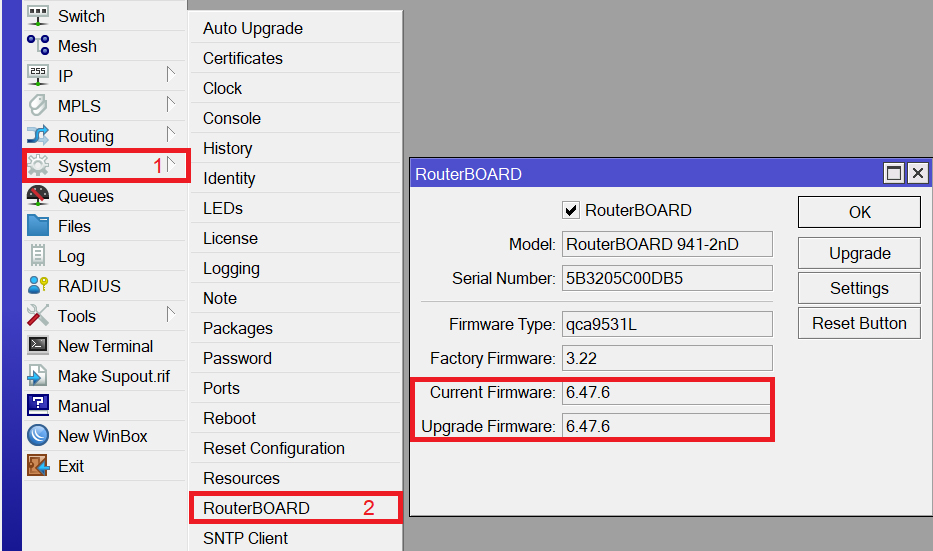
Task: Open the License entry
Action: [x=296, y=238]
